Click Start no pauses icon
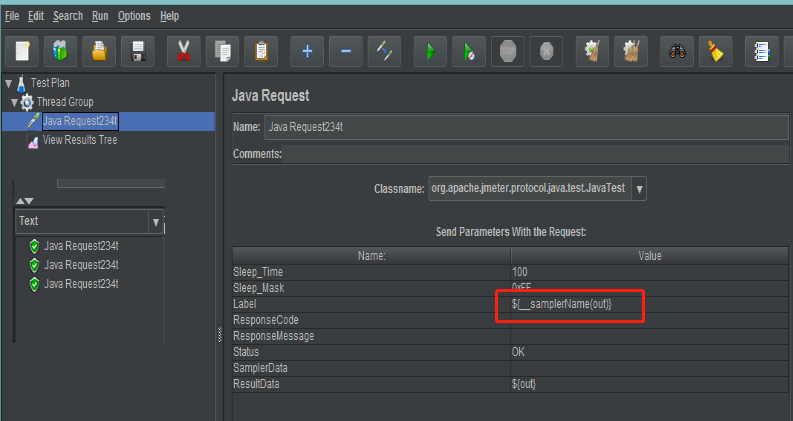Image resolution: width=793 pixels, height=421 pixels. coord(469,51)
